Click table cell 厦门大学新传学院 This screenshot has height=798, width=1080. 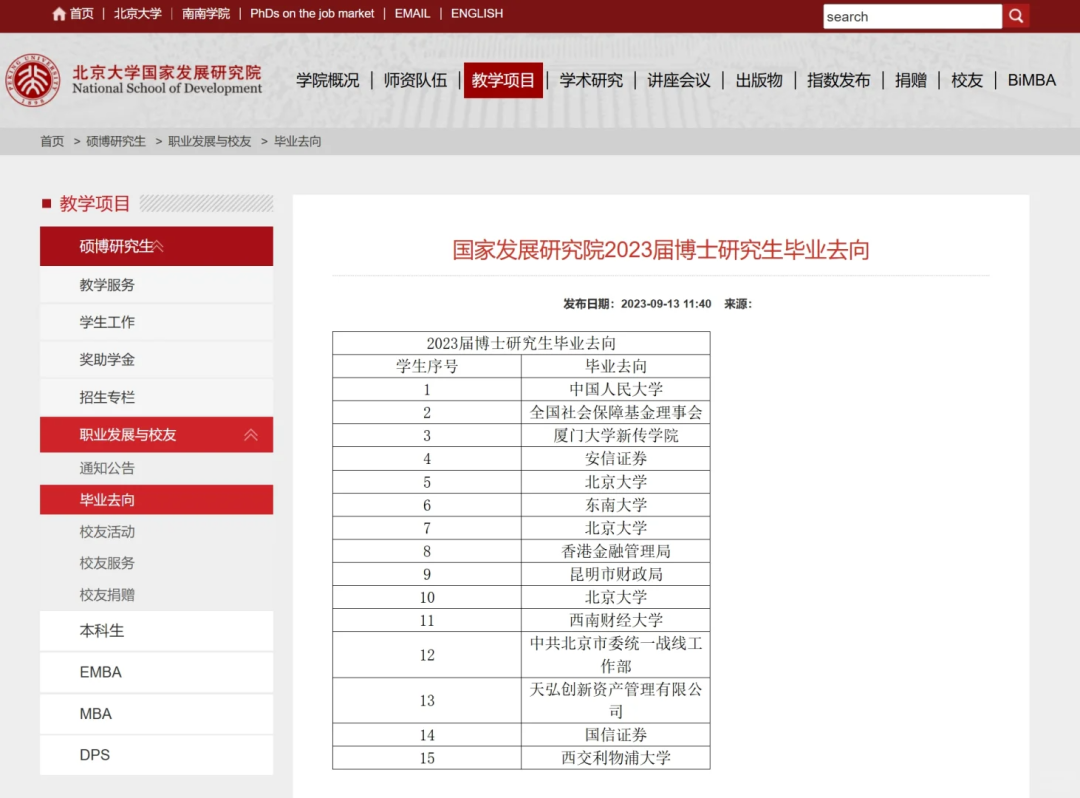616,436
